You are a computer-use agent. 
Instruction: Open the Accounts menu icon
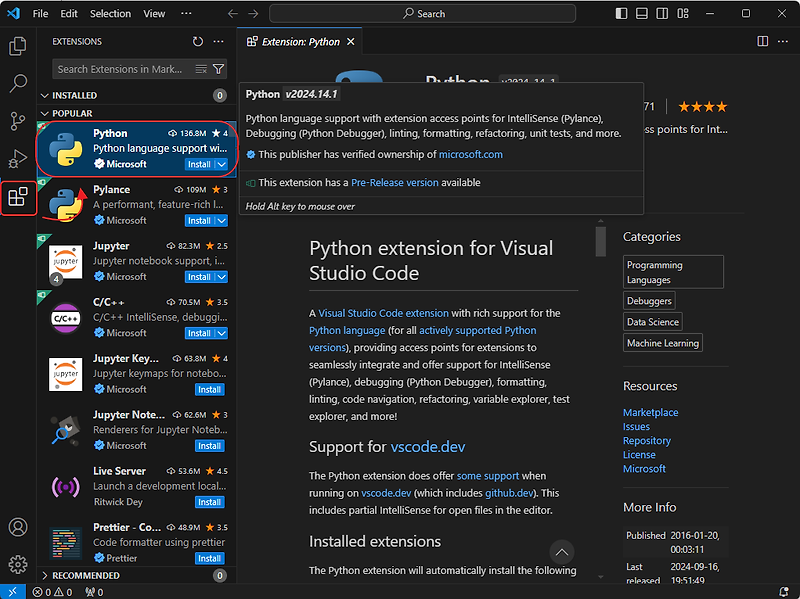point(17,527)
